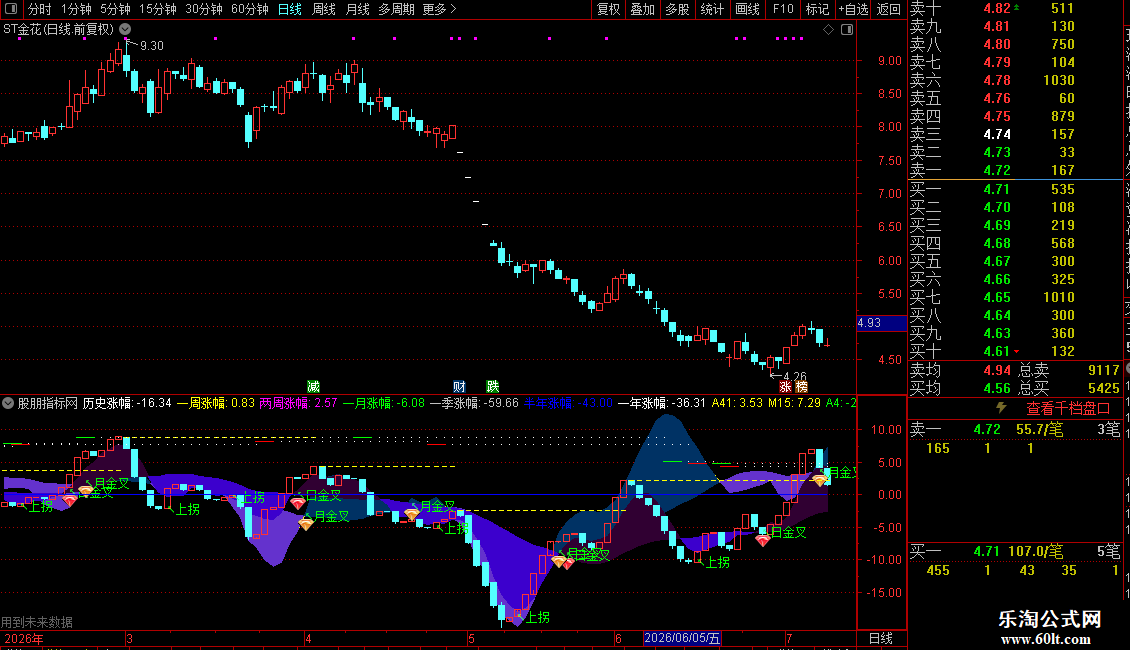
Task: Click the ST金花(日线.前复权) title
Action: tap(58, 29)
